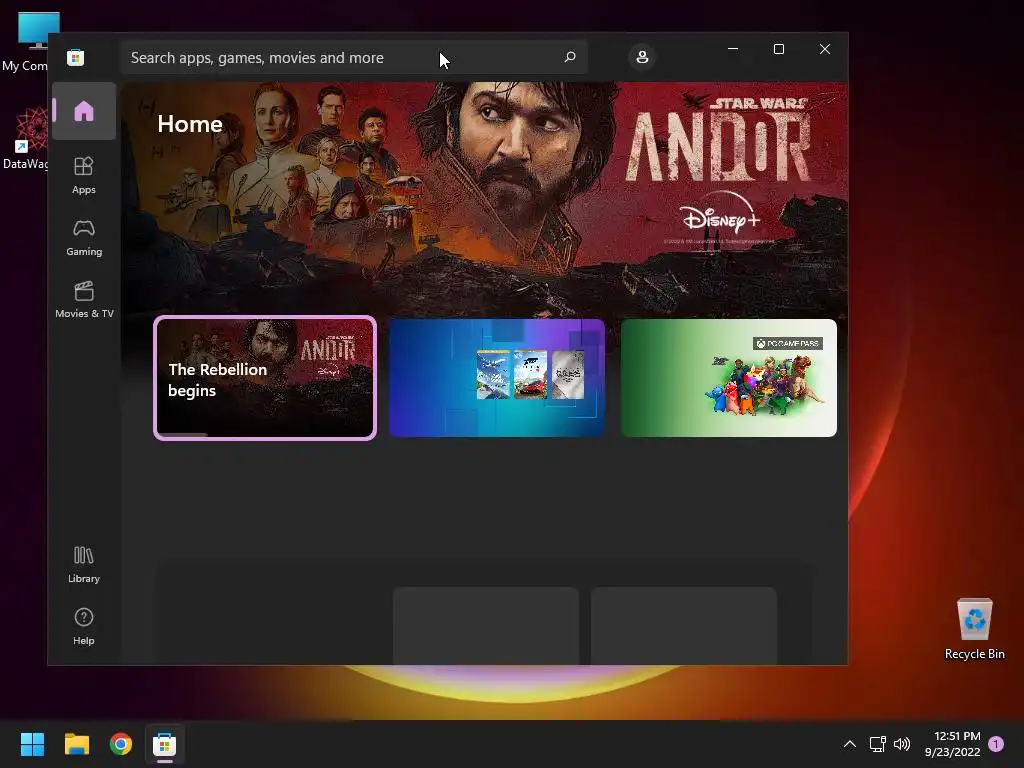Click the Microsoft Store logo in title bar
Screen dimensions: 1024x768
pyautogui.click(x=76, y=57)
